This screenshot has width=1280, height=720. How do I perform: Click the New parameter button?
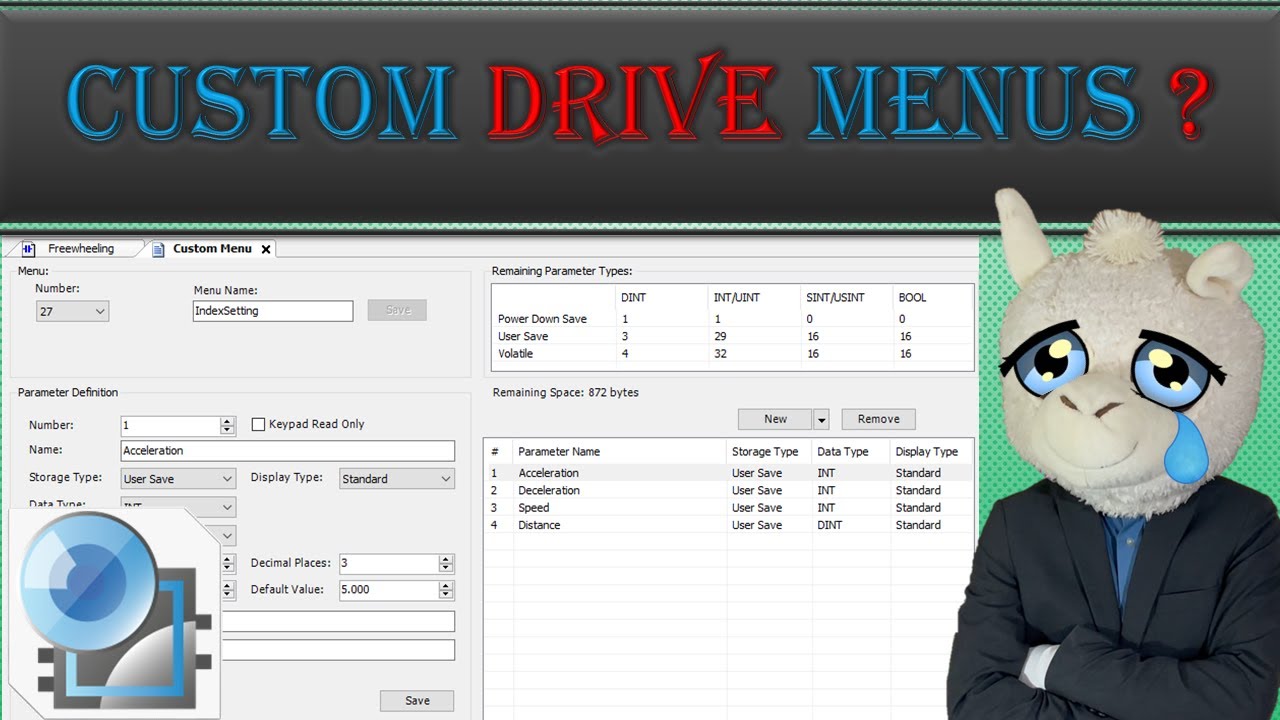click(x=775, y=419)
